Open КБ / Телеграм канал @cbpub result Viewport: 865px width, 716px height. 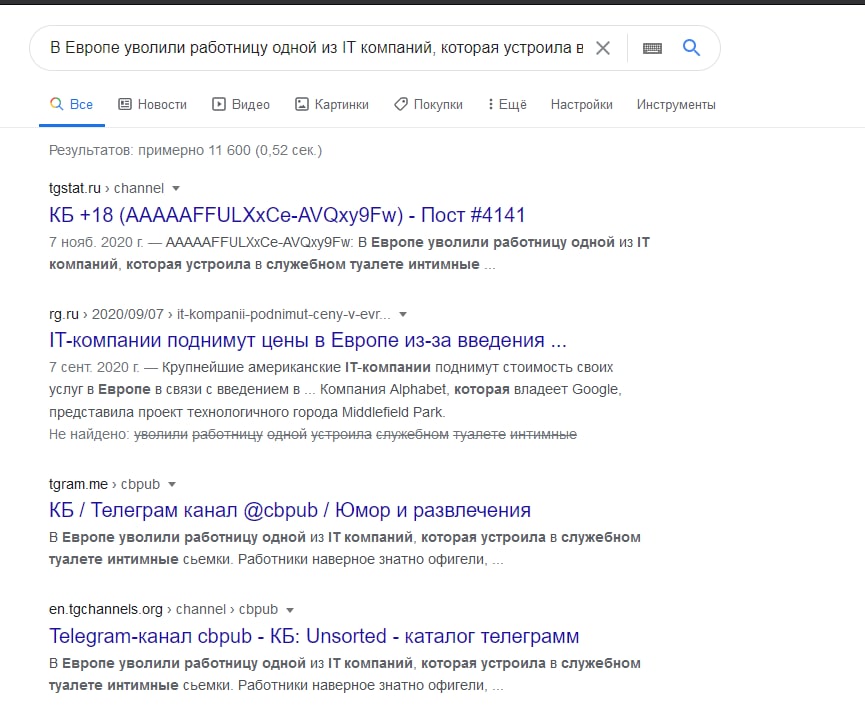click(290, 510)
